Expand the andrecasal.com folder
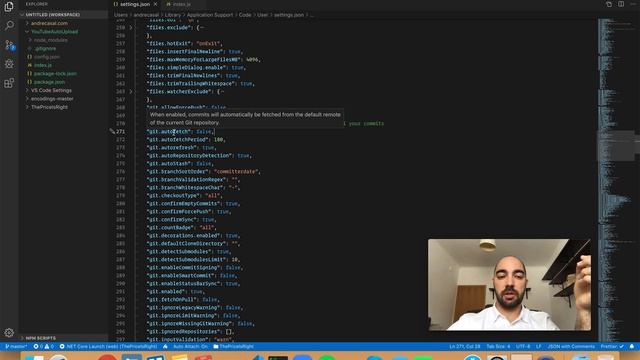The height and width of the screenshot is (360, 640). 49,23
